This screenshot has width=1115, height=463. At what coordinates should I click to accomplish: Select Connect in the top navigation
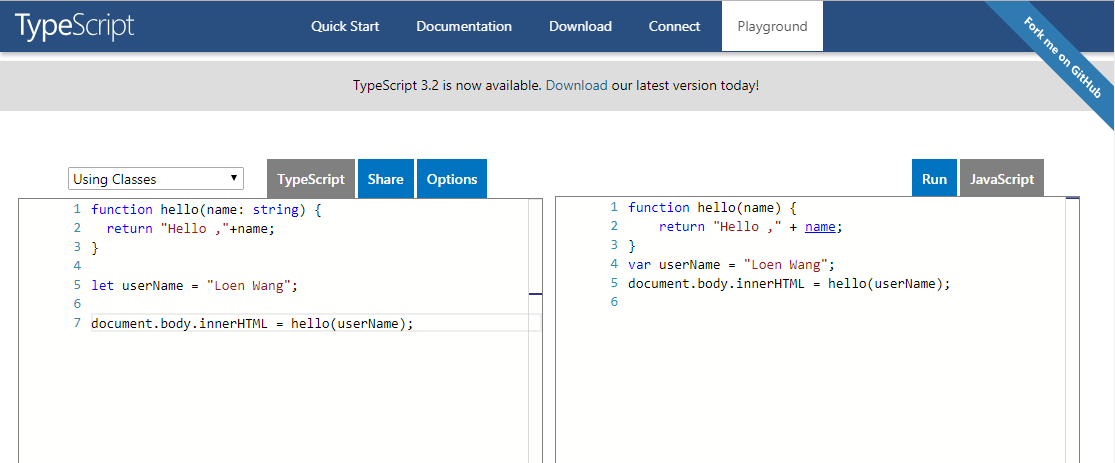(x=674, y=26)
